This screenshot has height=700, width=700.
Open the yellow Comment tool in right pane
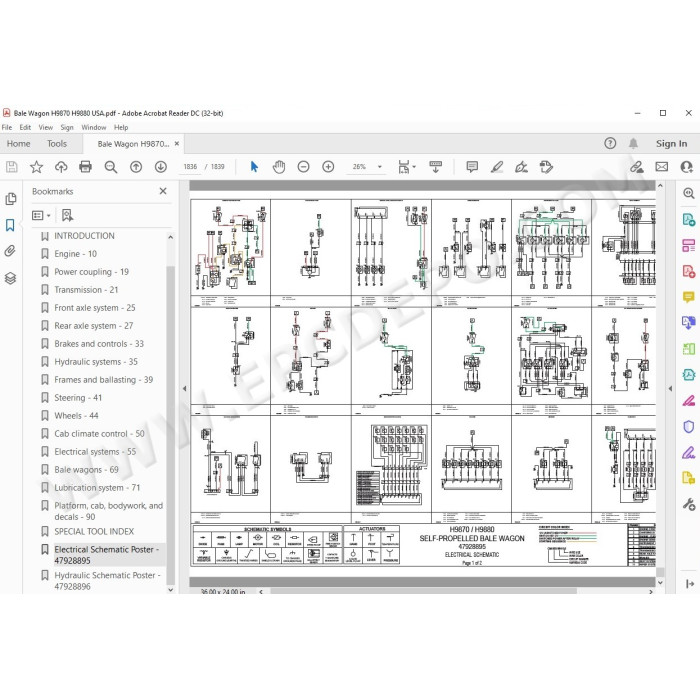pos(688,297)
